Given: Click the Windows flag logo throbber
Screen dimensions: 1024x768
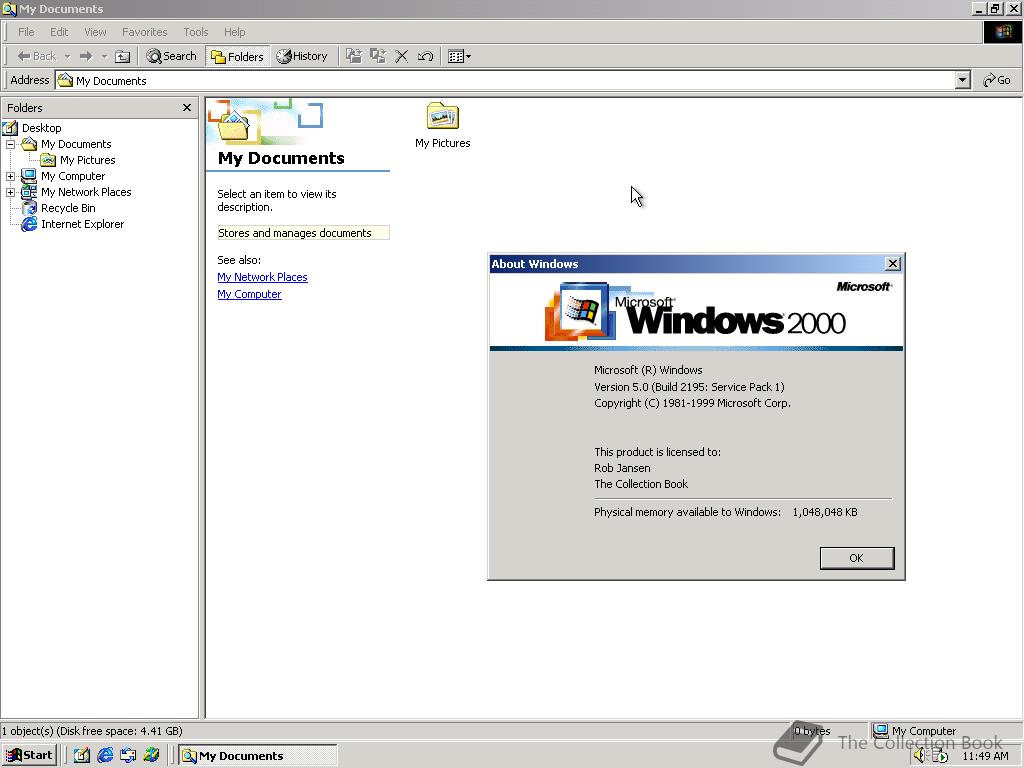Looking at the screenshot, I should click(1002, 32).
